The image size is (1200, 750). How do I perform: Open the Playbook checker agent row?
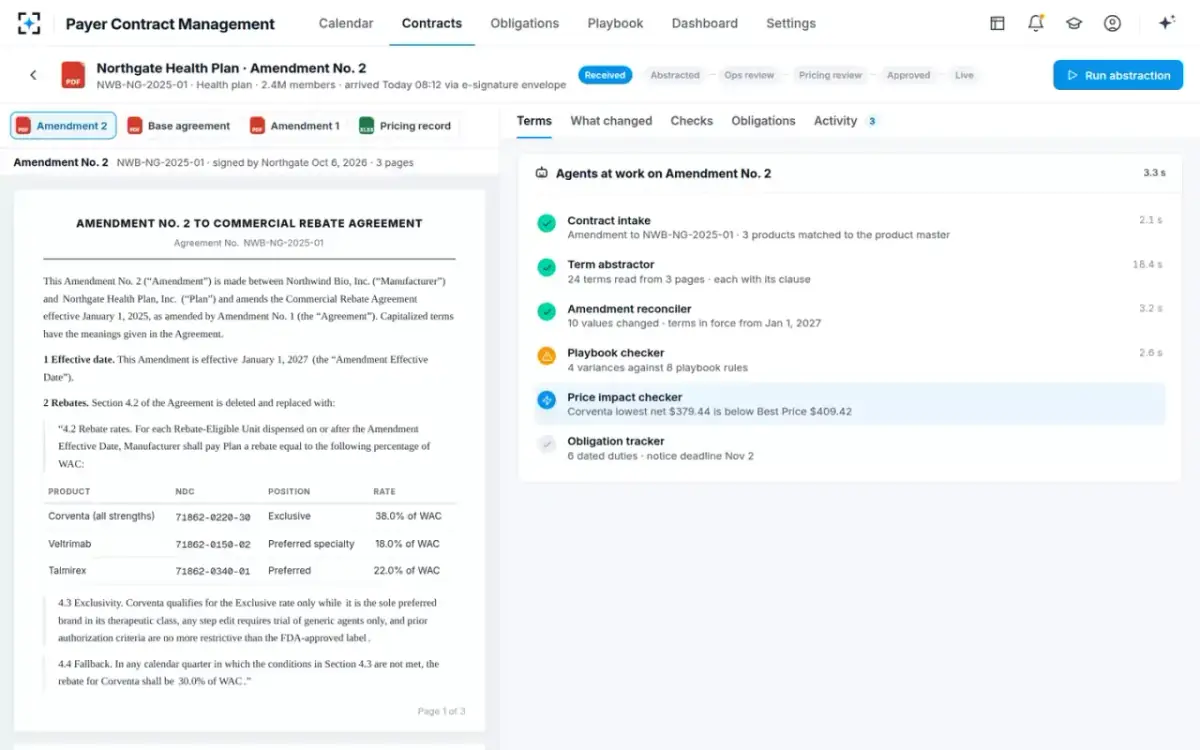tap(850, 359)
